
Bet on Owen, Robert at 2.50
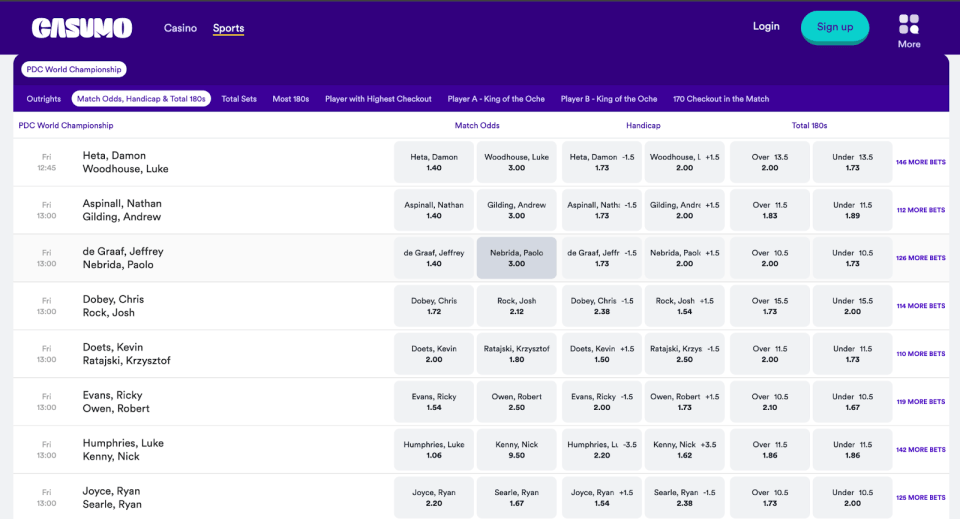pyautogui.click(x=516, y=401)
